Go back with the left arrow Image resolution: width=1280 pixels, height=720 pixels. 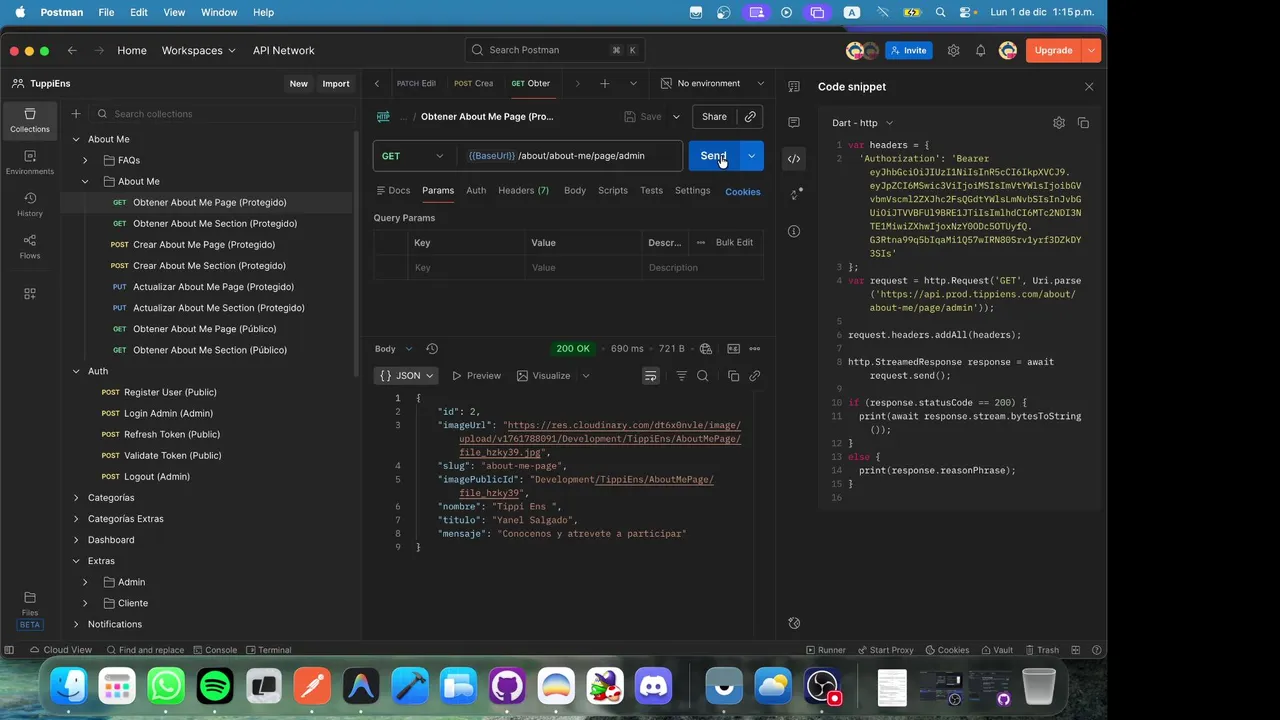[x=72, y=50]
